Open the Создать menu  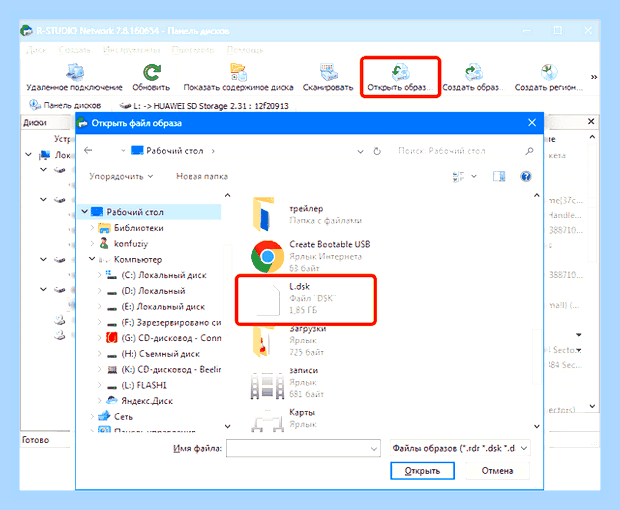tap(74, 50)
